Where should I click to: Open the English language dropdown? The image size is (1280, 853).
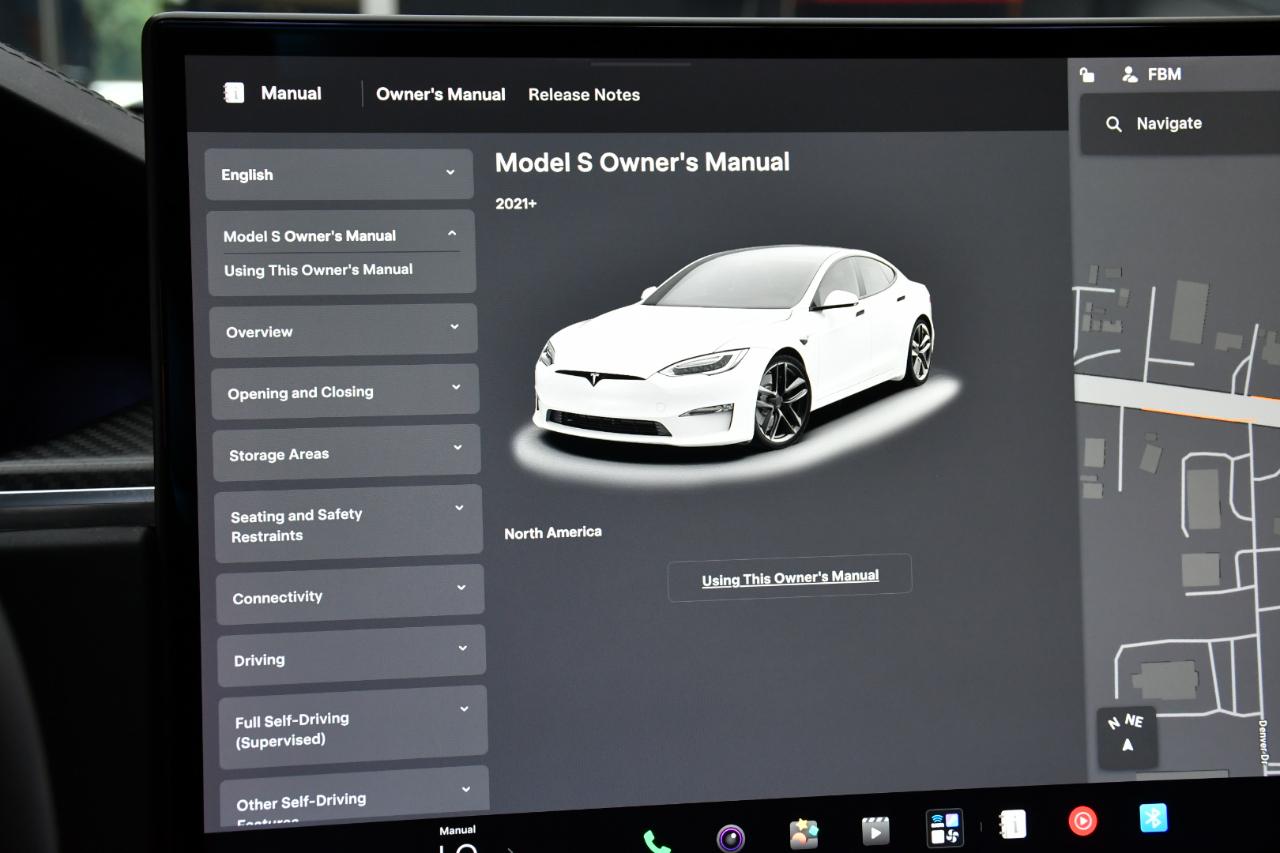[x=339, y=175]
